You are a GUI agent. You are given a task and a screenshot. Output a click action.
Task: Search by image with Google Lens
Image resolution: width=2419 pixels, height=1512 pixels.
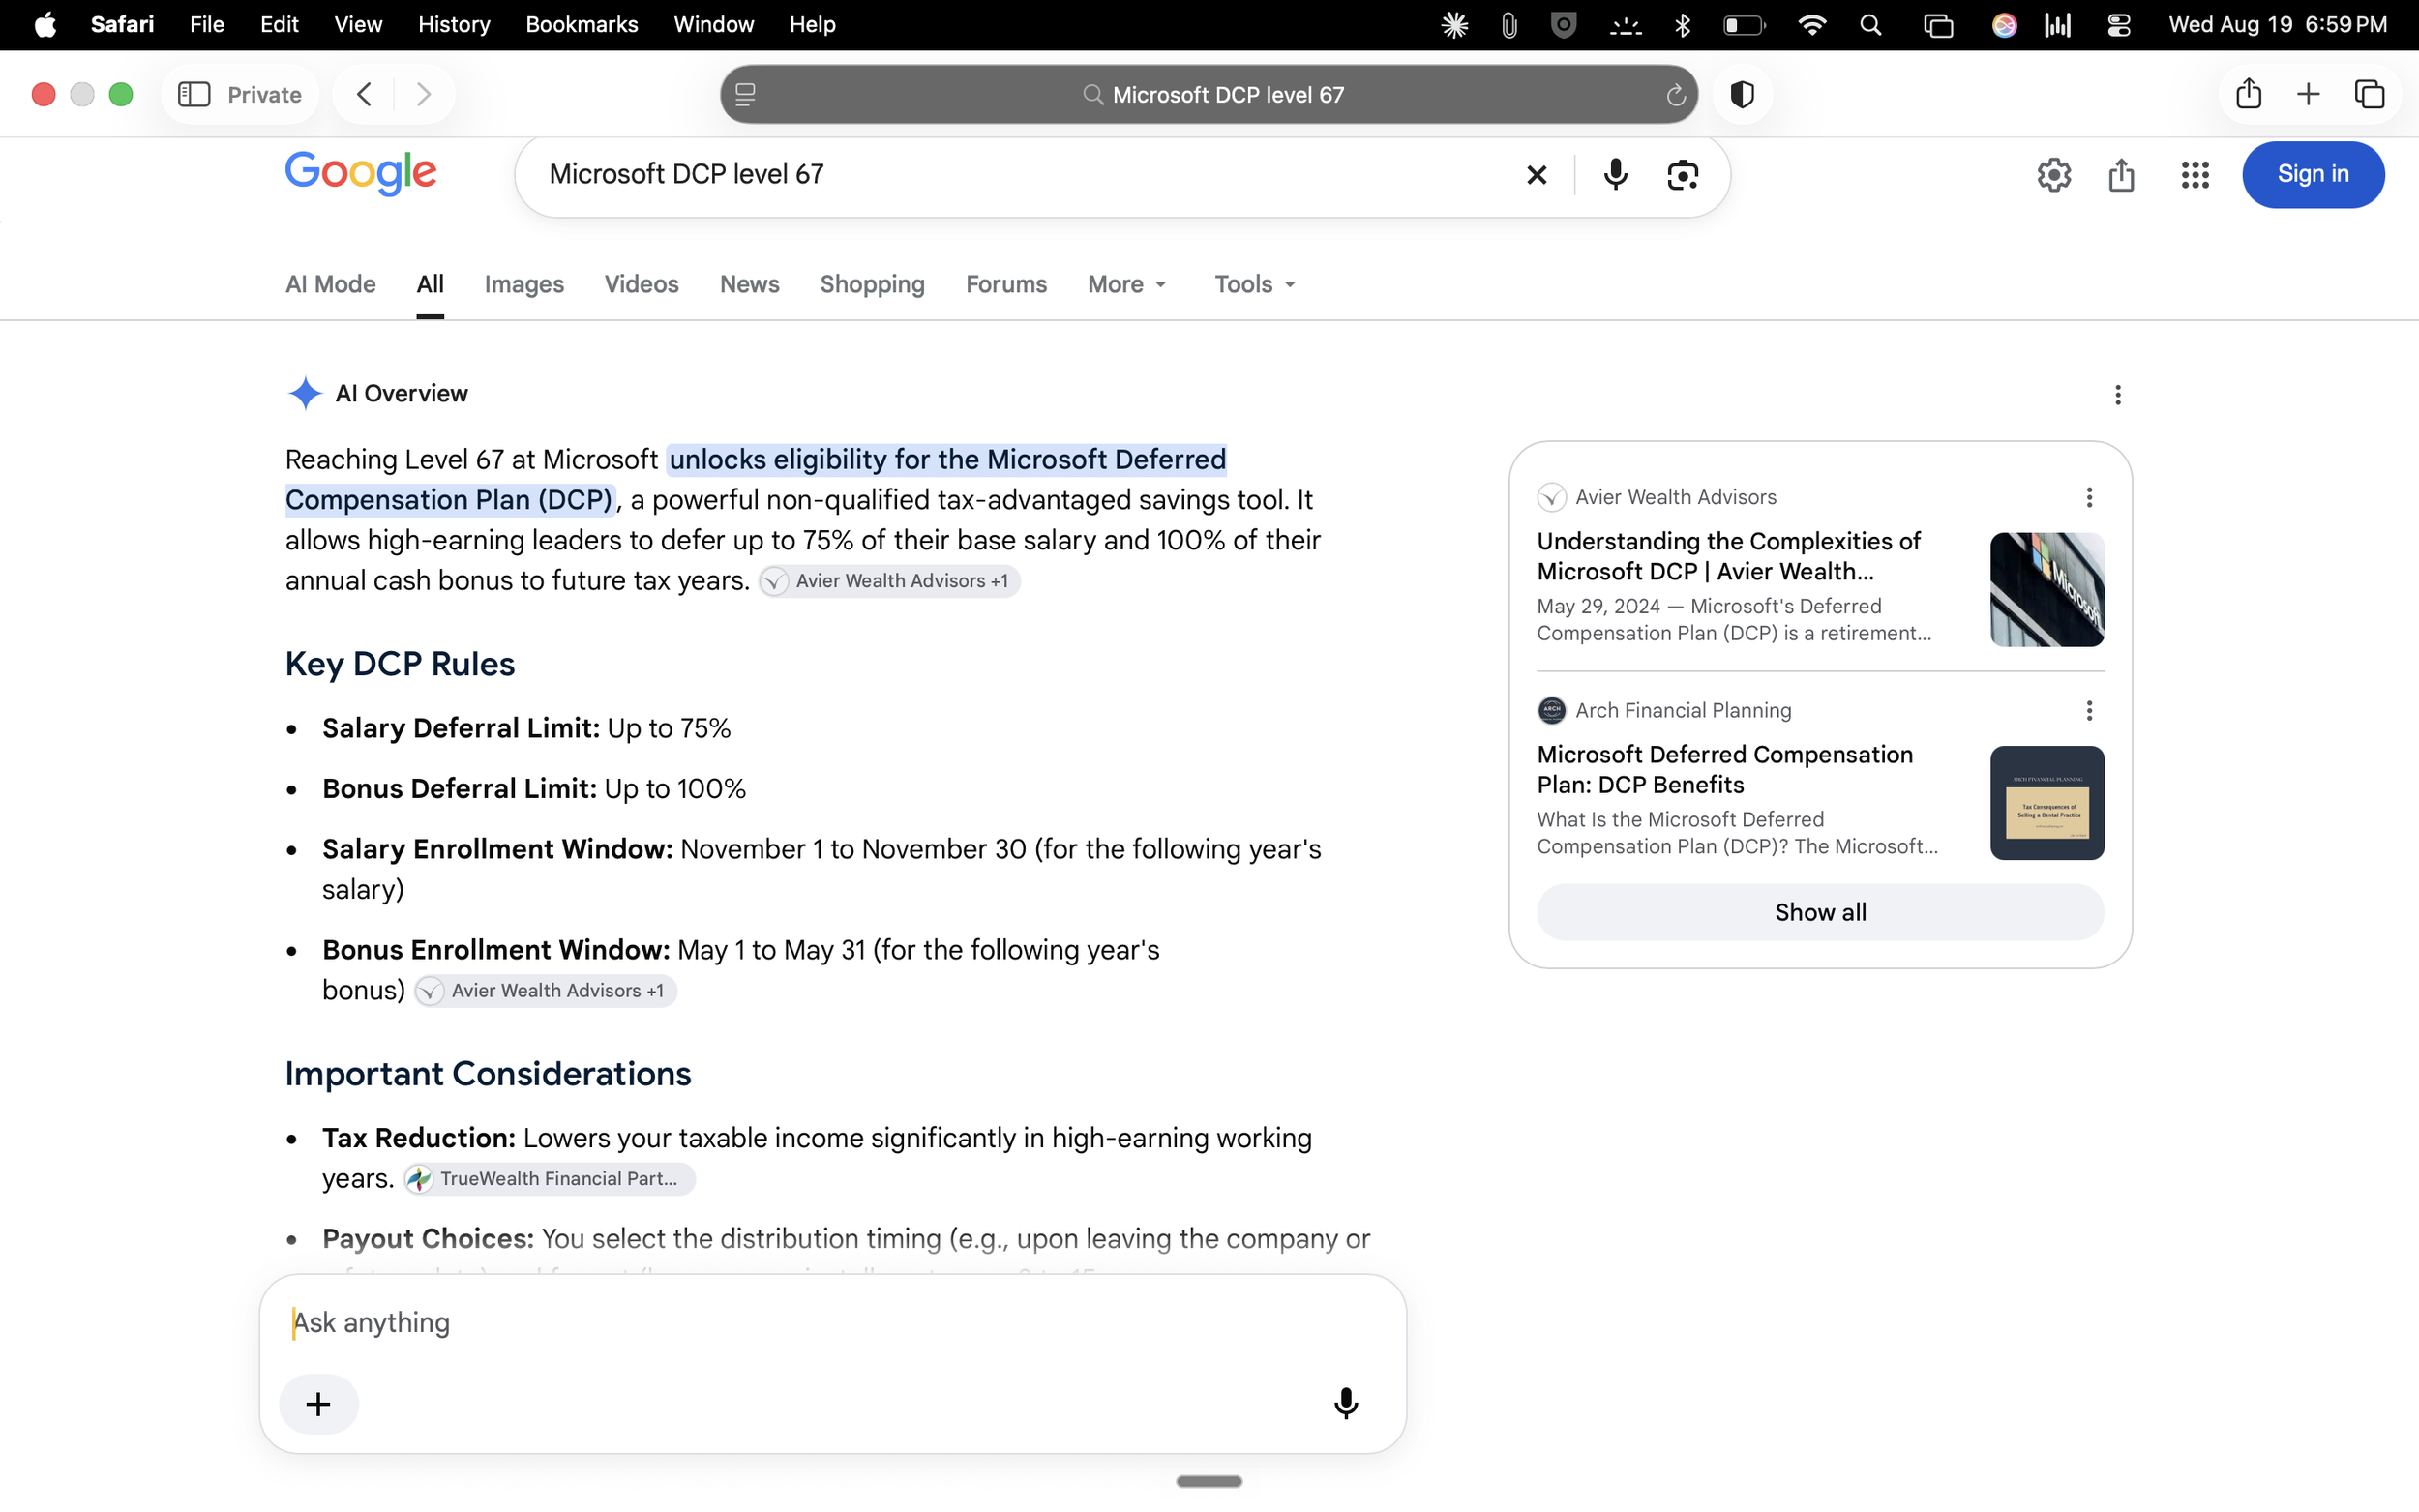1682,175
